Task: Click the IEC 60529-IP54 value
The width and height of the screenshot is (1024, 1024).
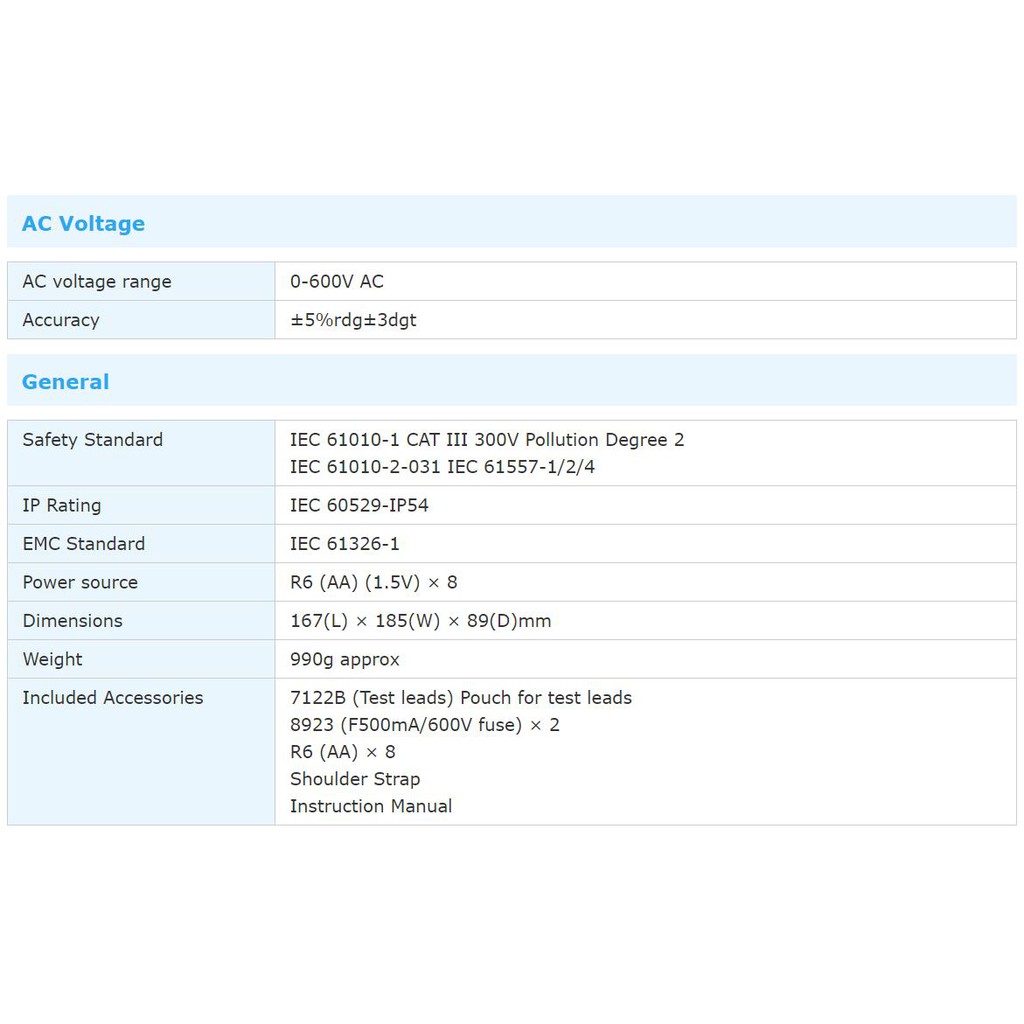Action: 359,506
